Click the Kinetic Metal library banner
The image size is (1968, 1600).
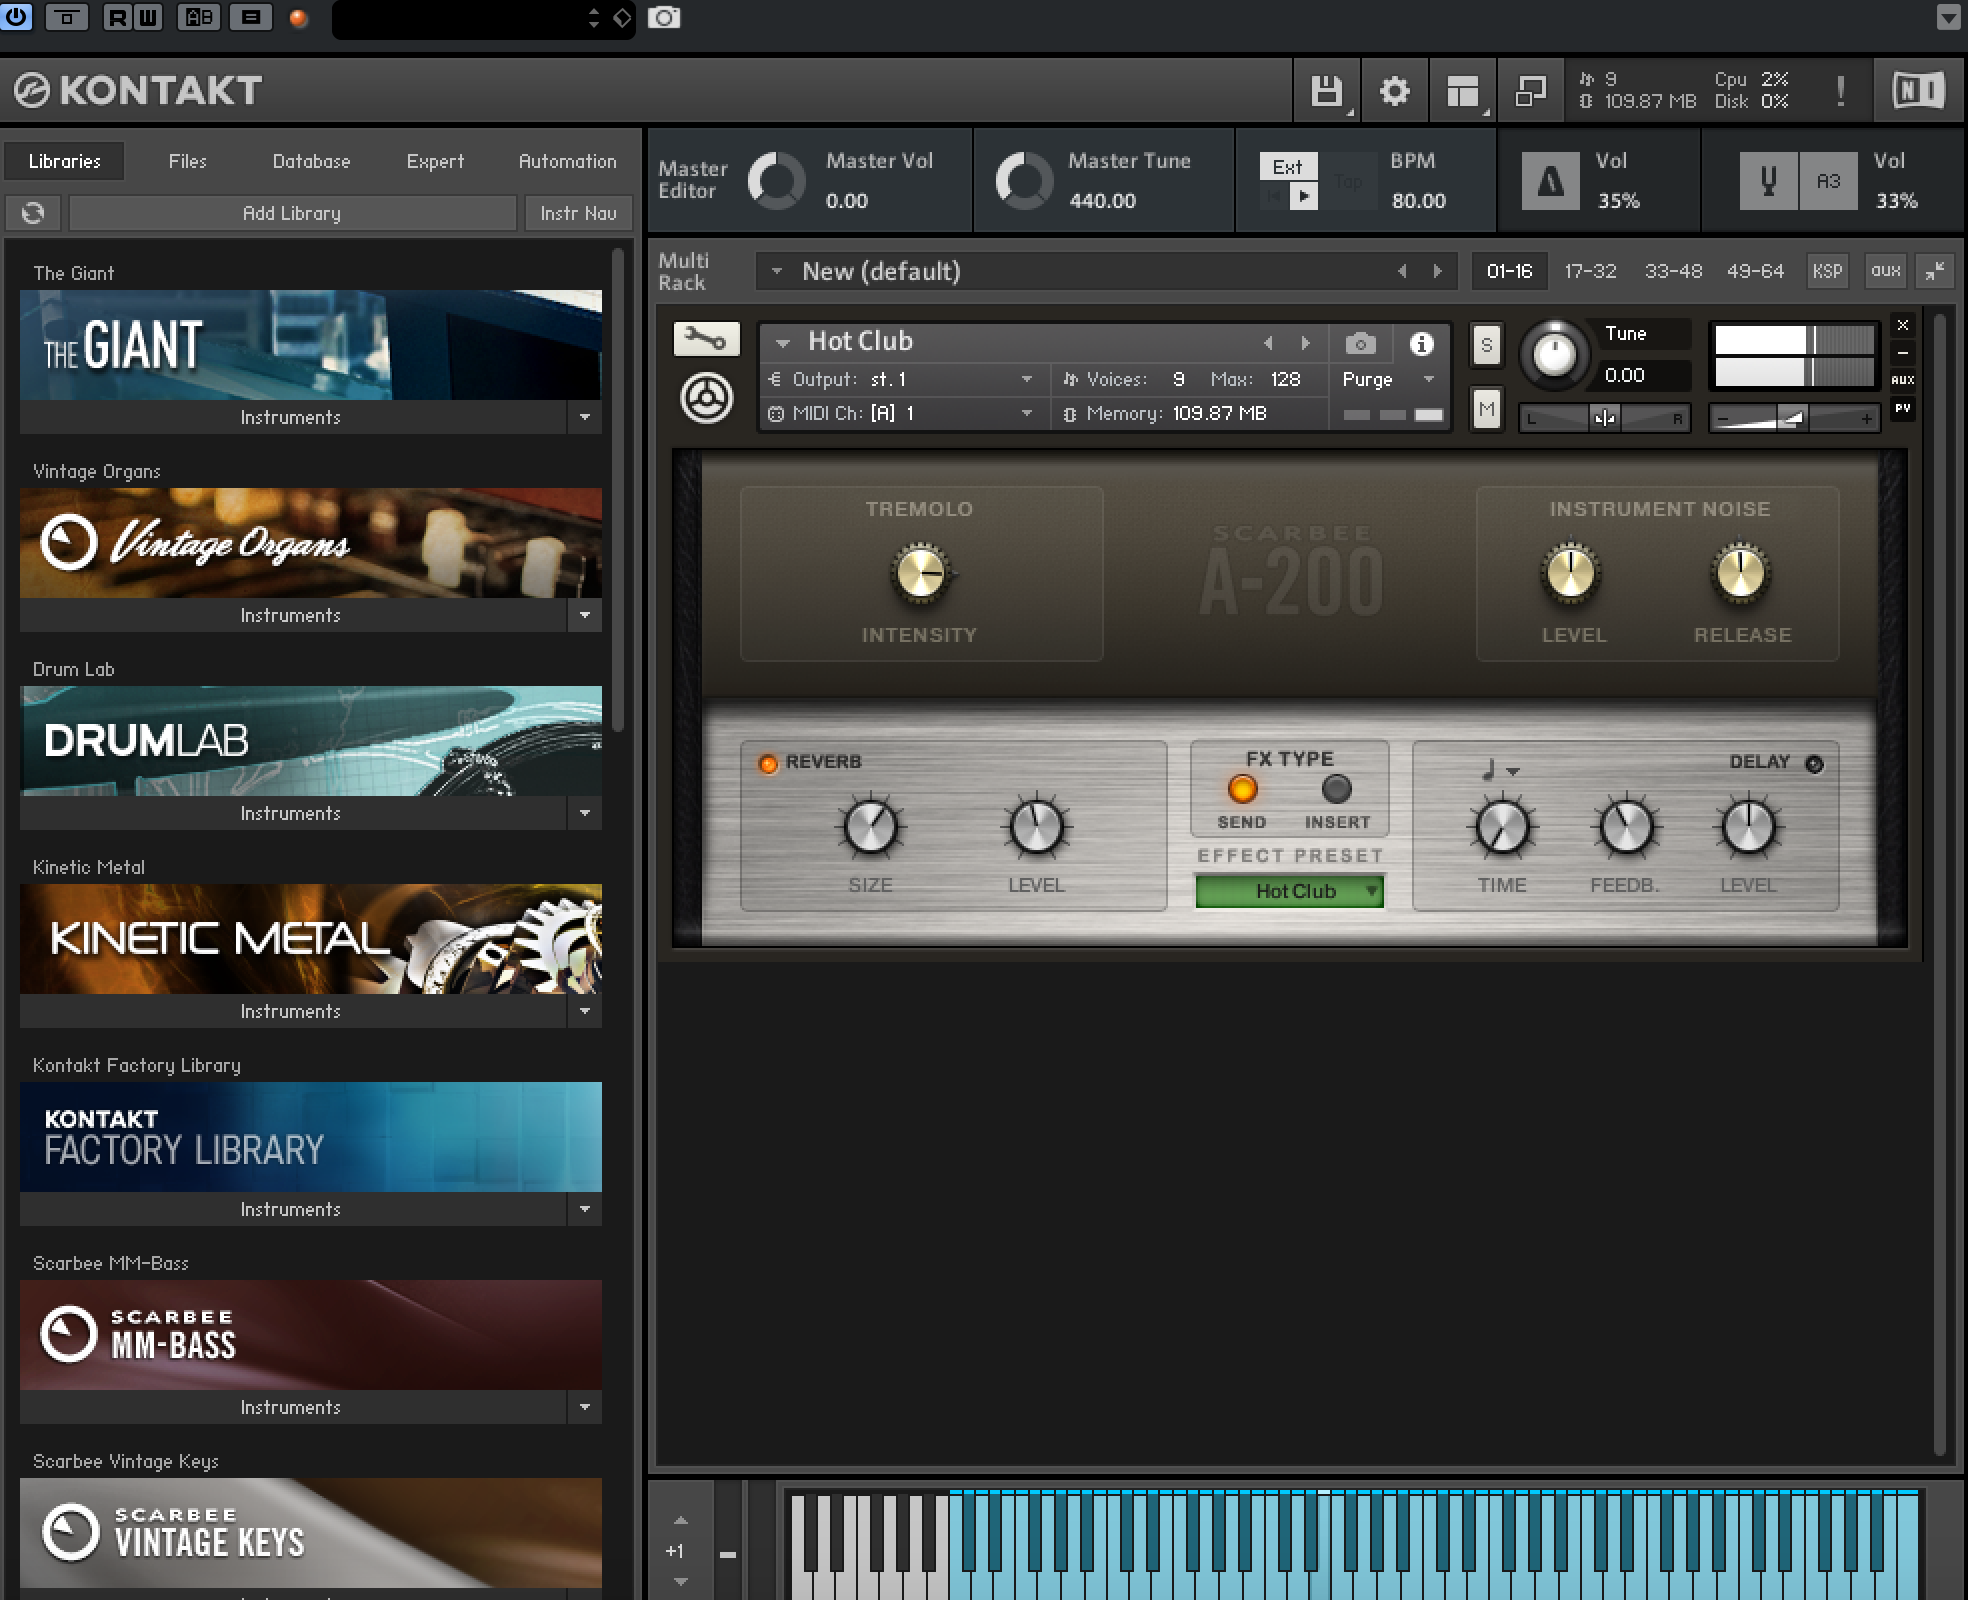pos(311,939)
